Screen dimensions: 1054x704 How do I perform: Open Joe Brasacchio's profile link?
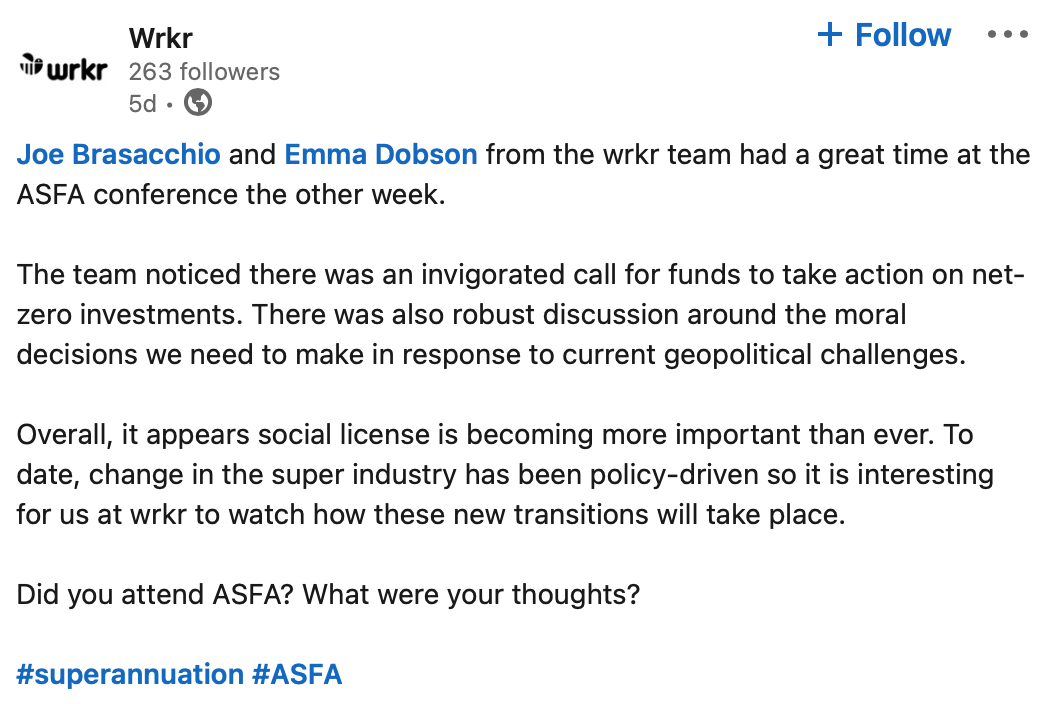coord(118,154)
